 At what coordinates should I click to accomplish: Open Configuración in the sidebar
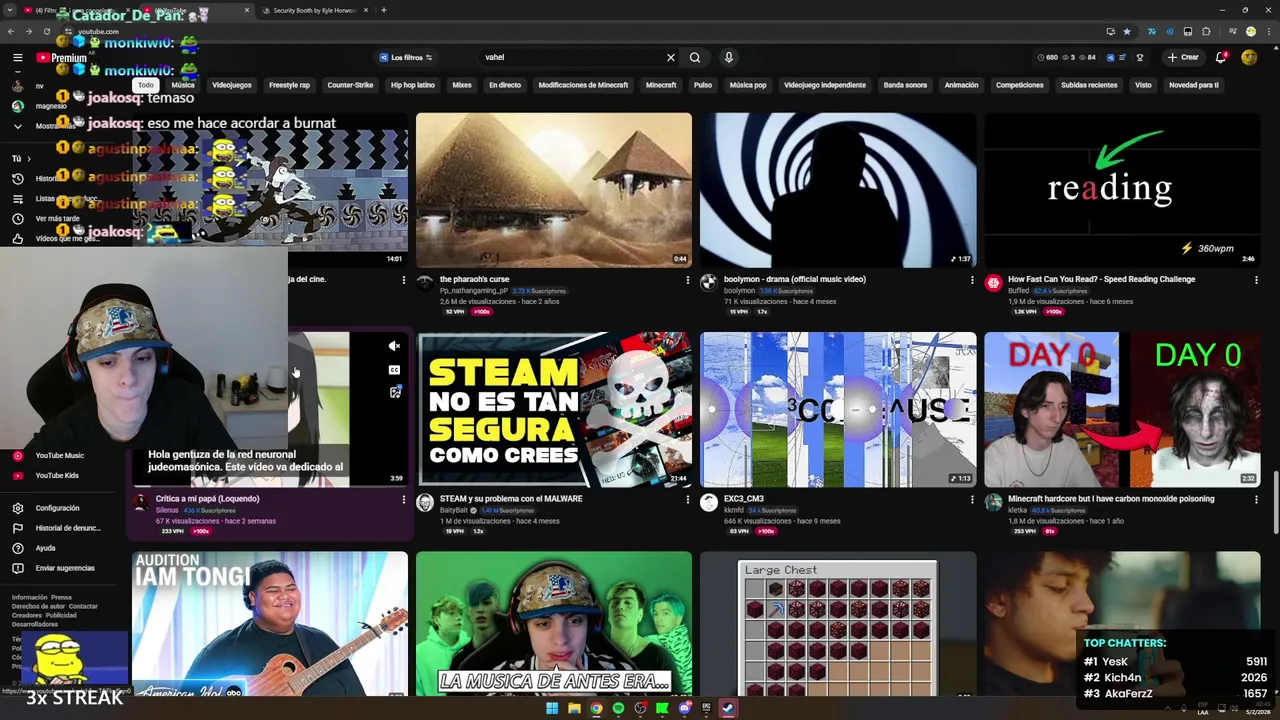pyautogui.click(x=57, y=508)
